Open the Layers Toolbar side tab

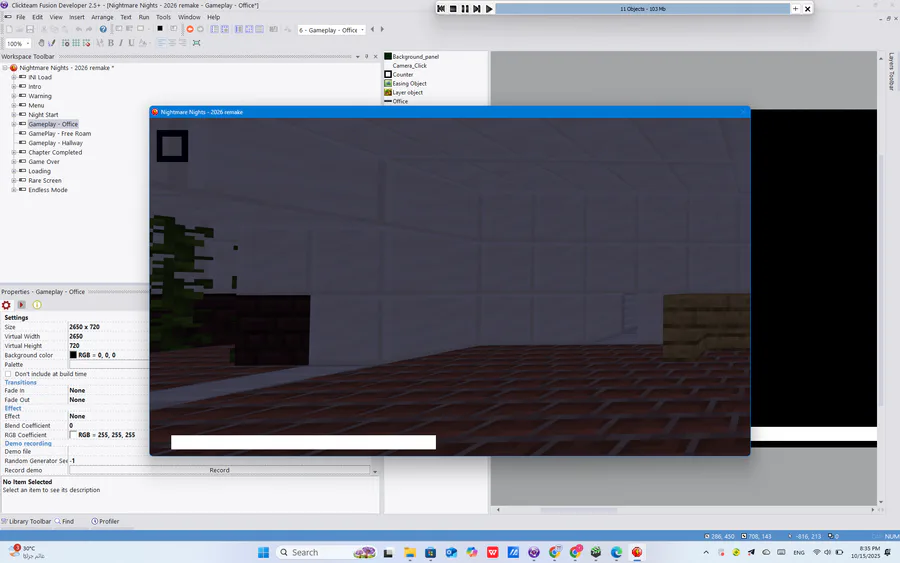click(891, 72)
